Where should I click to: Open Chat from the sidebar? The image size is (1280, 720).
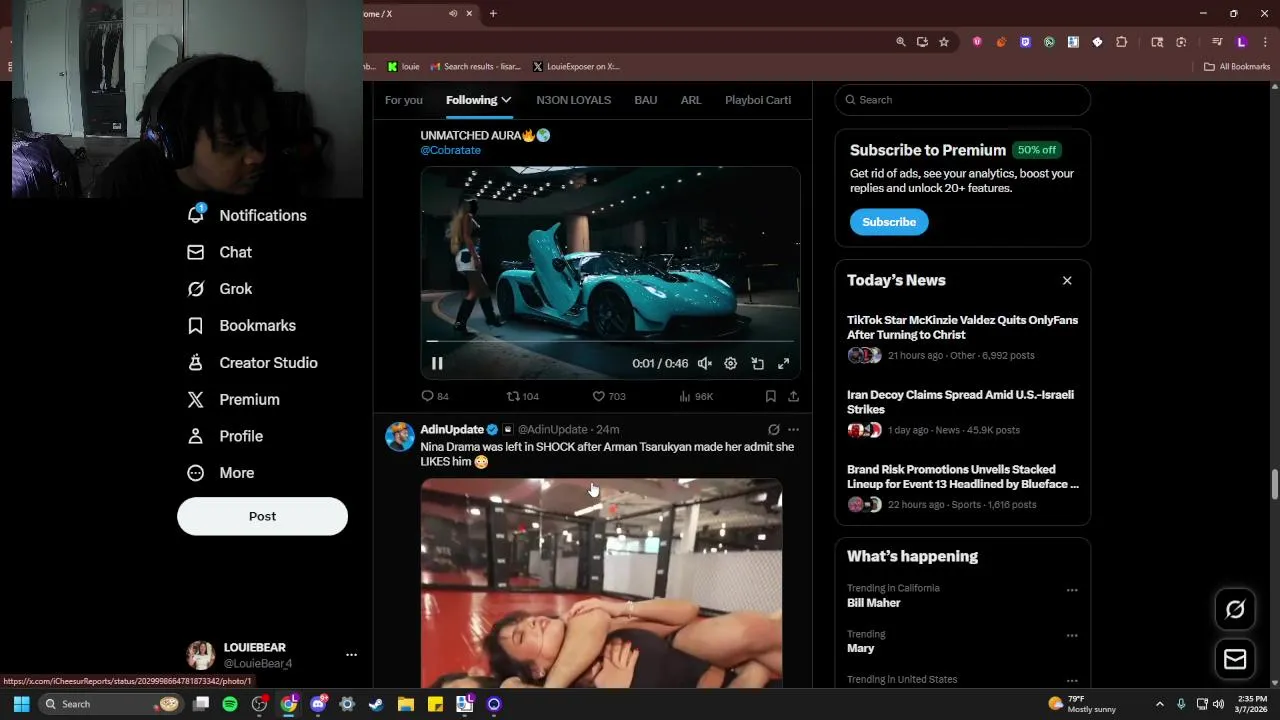(220, 252)
